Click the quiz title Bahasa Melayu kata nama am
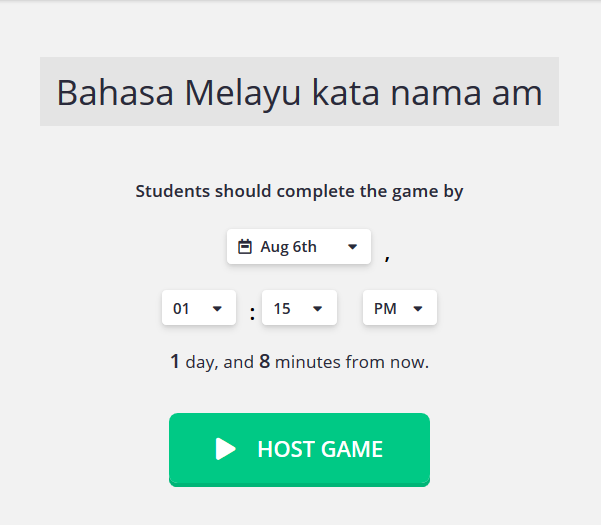The image size is (601, 525). [x=299, y=92]
